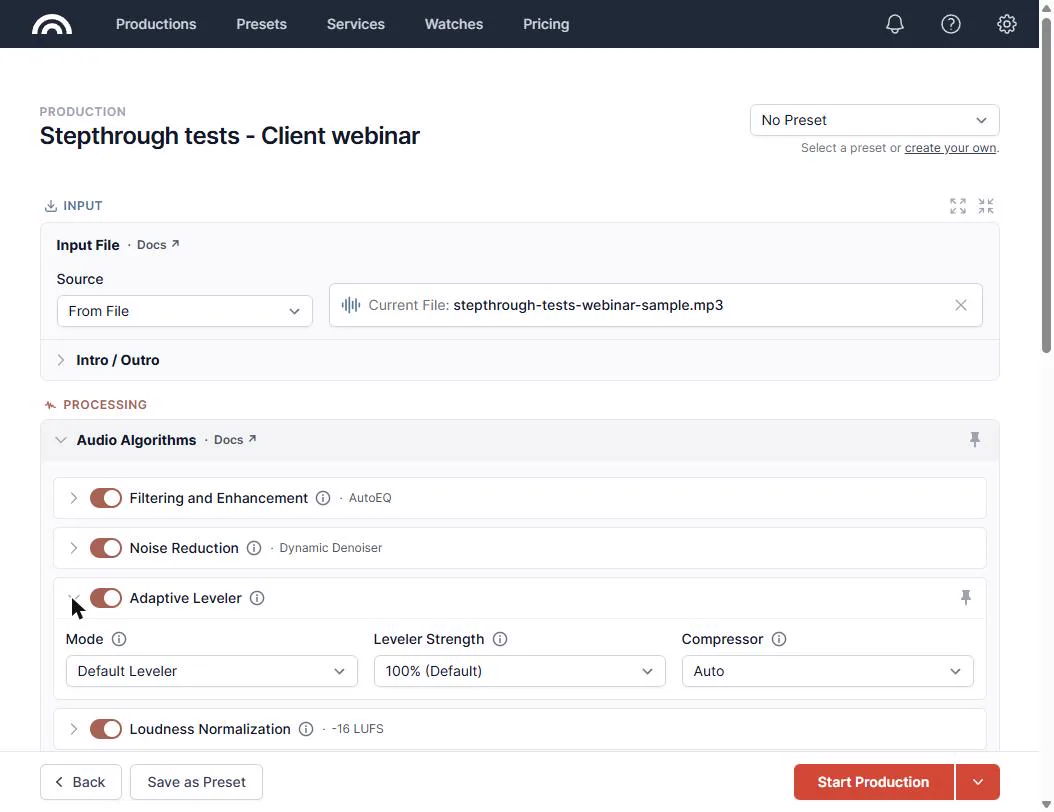Image resolution: width=1054 pixels, height=812 pixels.
Task: Remove the current input file
Action: (961, 305)
